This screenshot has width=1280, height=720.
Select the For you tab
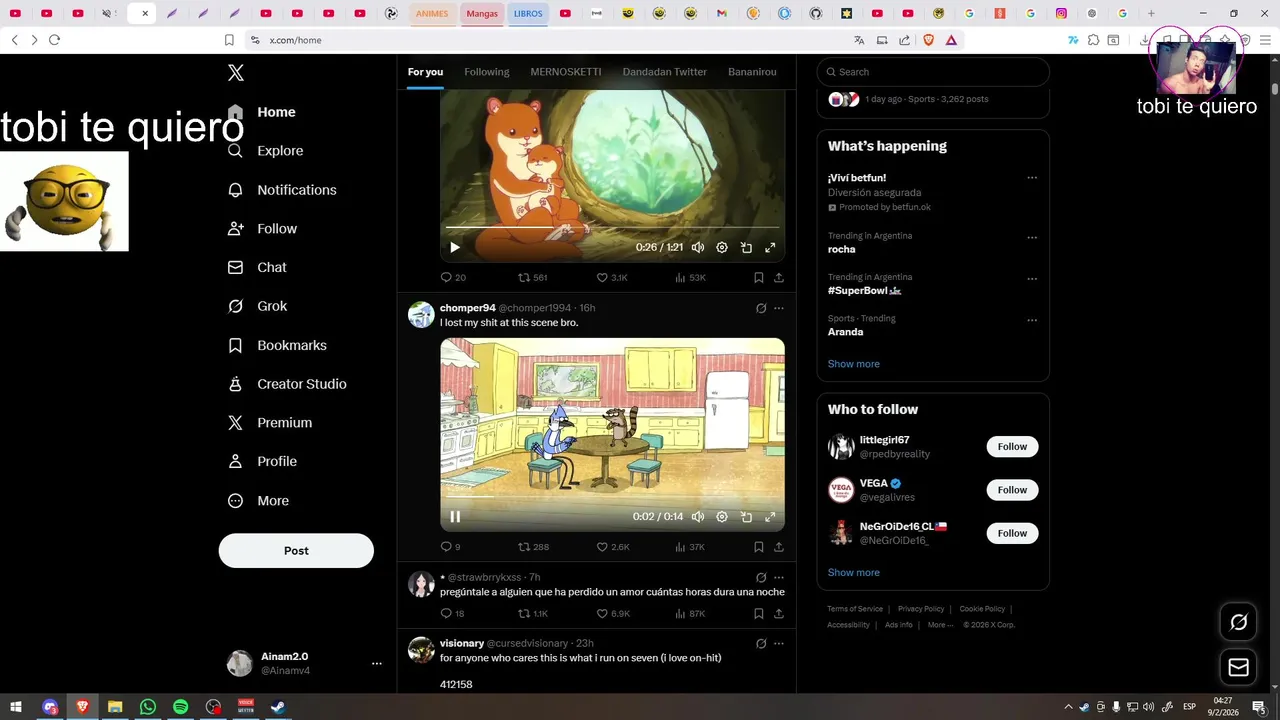(x=425, y=72)
